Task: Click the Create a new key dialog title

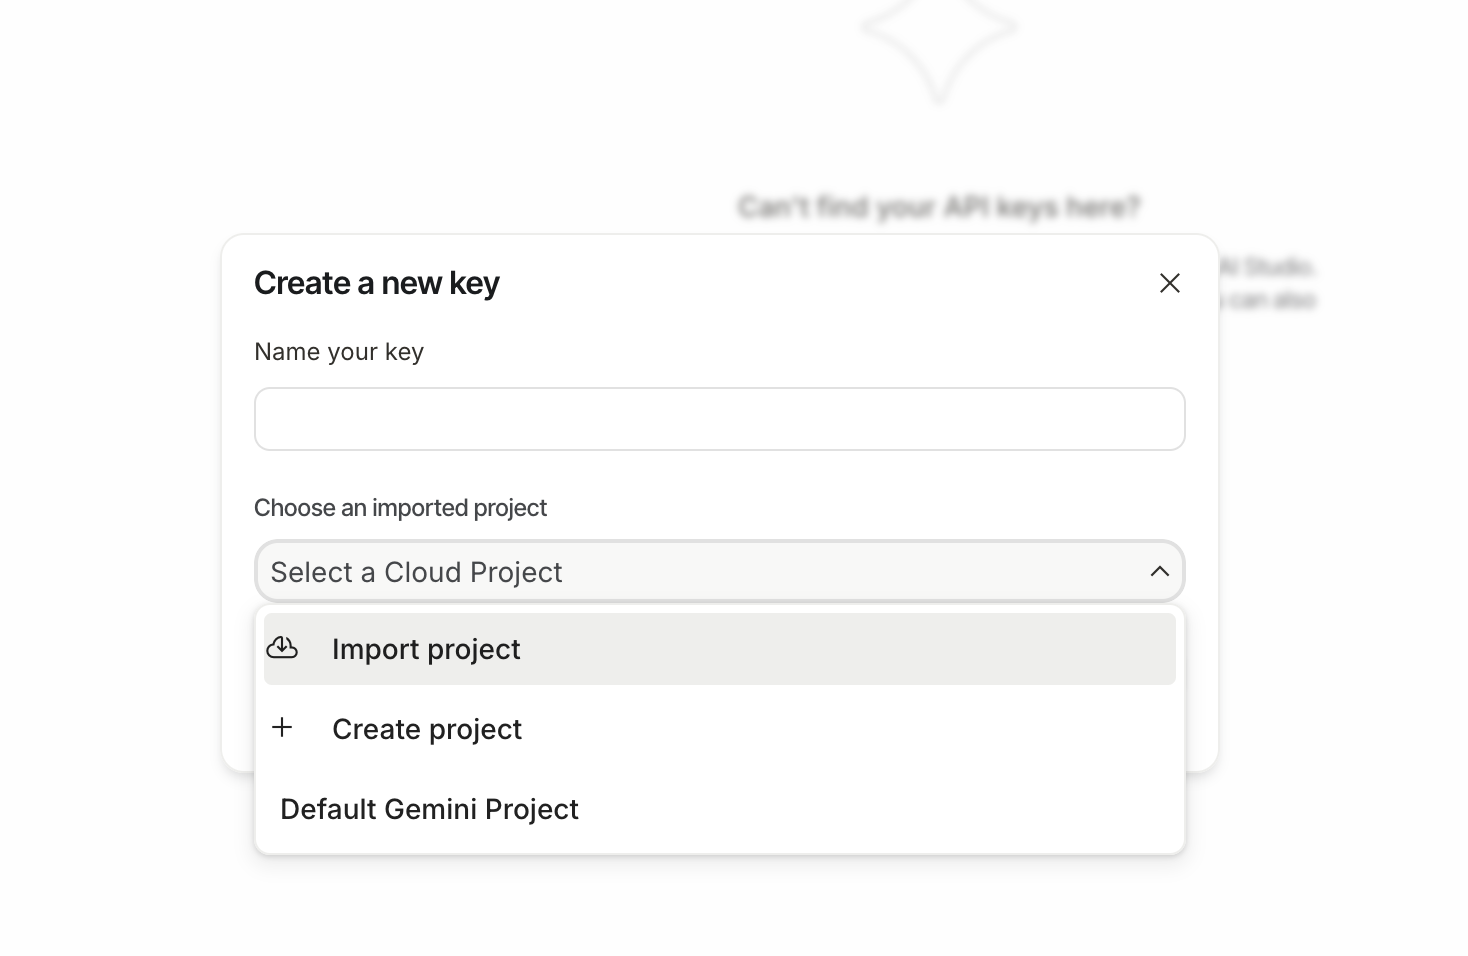Action: click(377, 283)
